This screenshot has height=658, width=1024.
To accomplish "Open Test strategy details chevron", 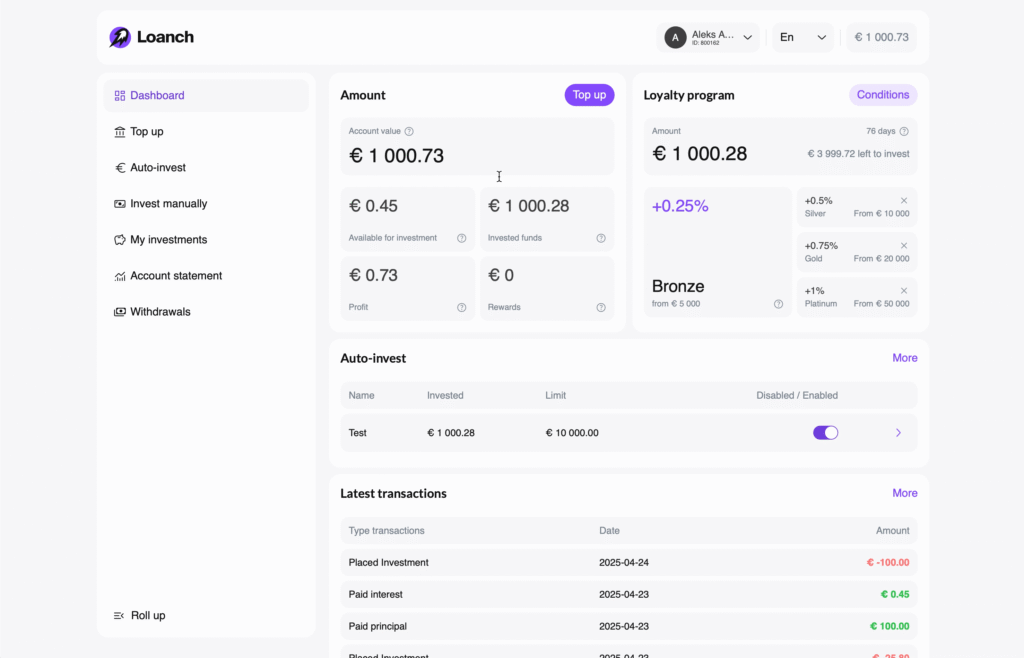I will (x=898, y=433).
